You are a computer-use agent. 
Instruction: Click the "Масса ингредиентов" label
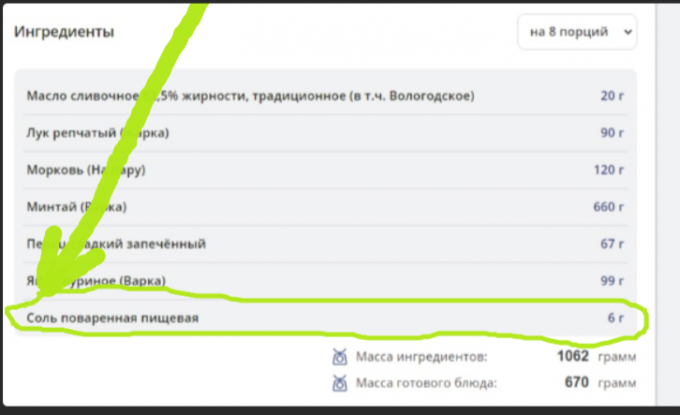coord(422,357)
